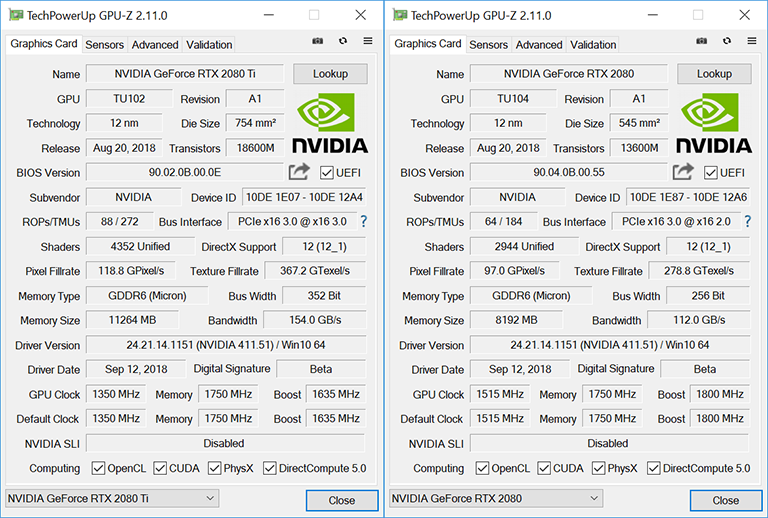768x518 pixels.
Task: Click the GPU-Z title bar icon in right window
Action: click(400, 15)
